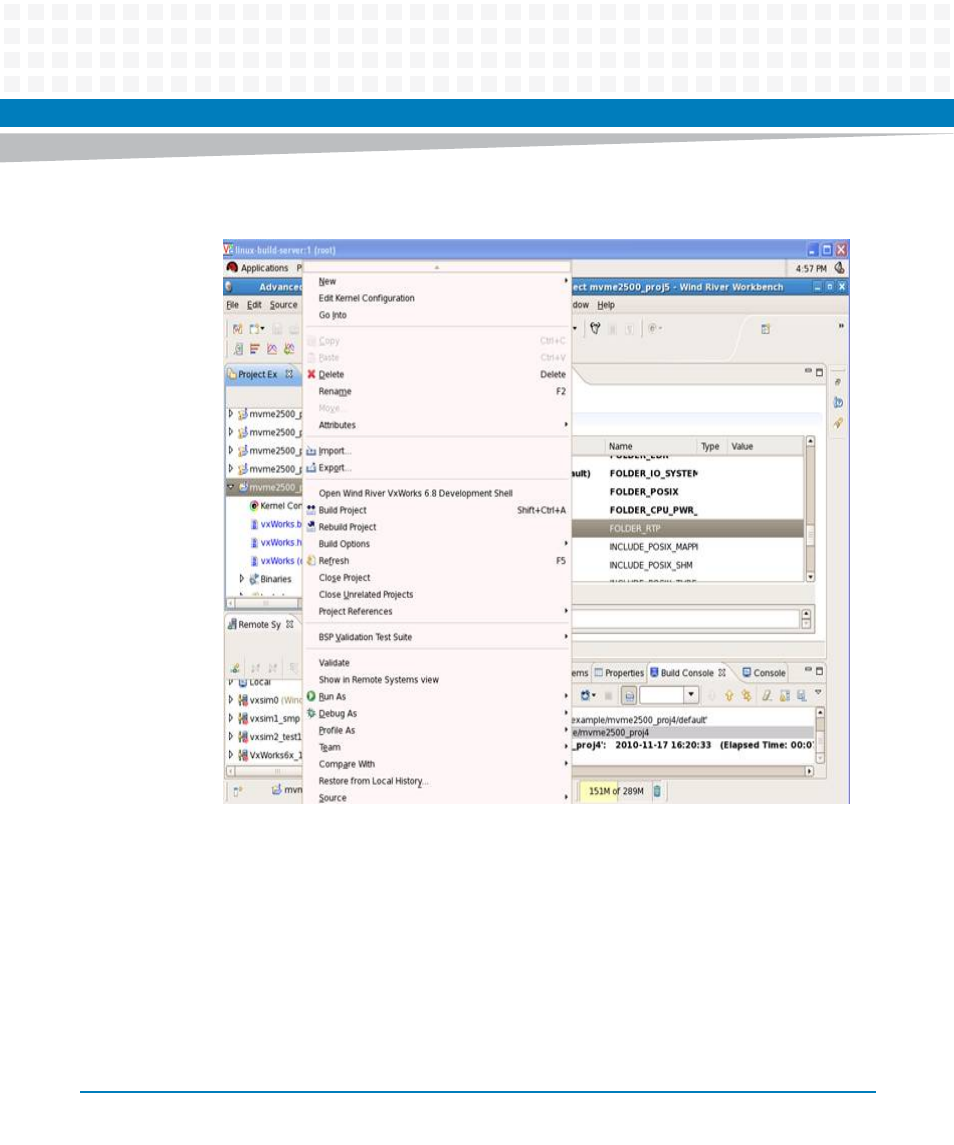Expand the VxWorks6x connection node

(x=231, y=754)
